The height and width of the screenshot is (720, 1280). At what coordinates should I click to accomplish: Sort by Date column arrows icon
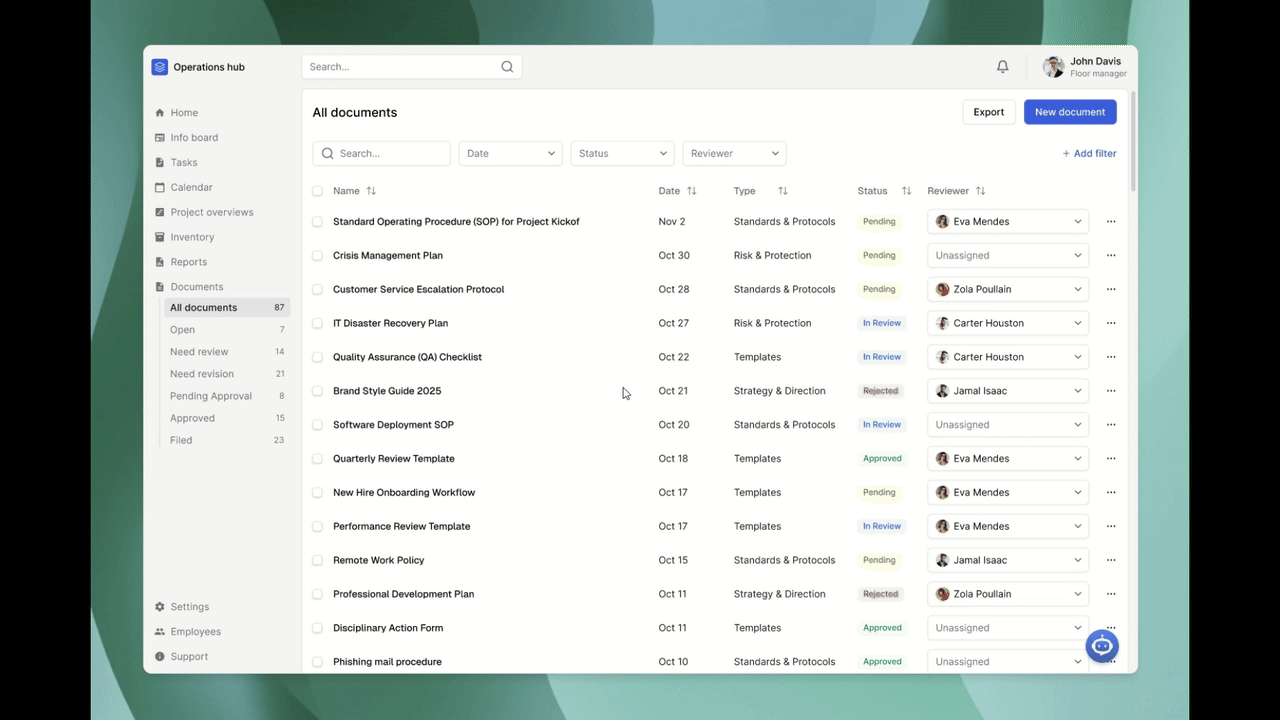[691, 191]
